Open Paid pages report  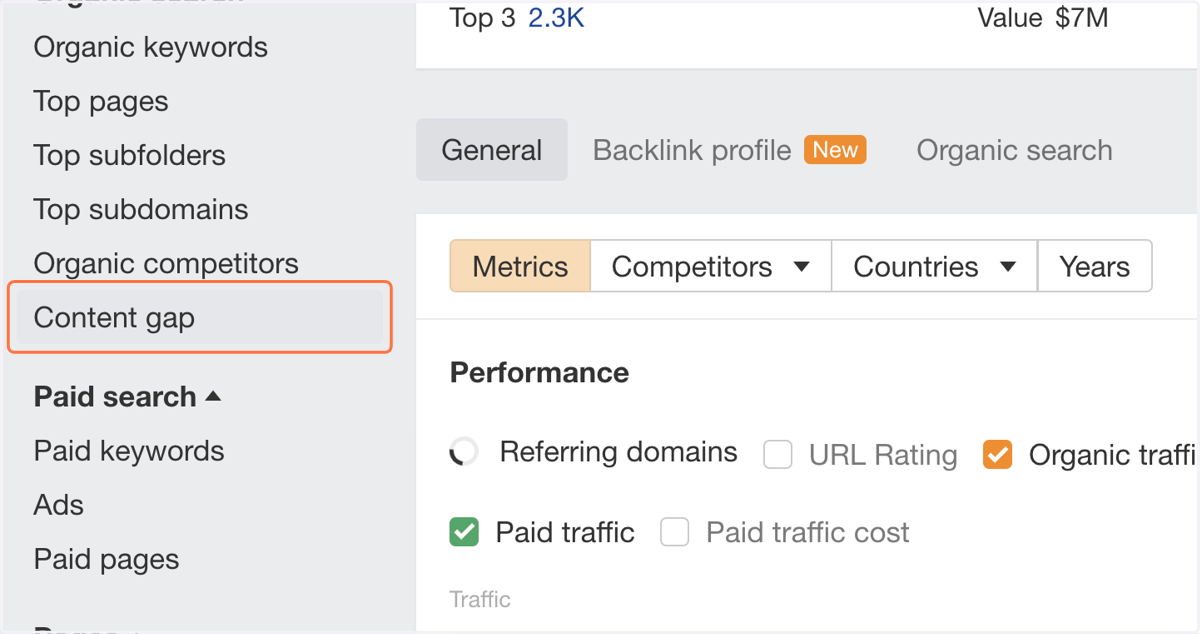[x=107, y=559]
